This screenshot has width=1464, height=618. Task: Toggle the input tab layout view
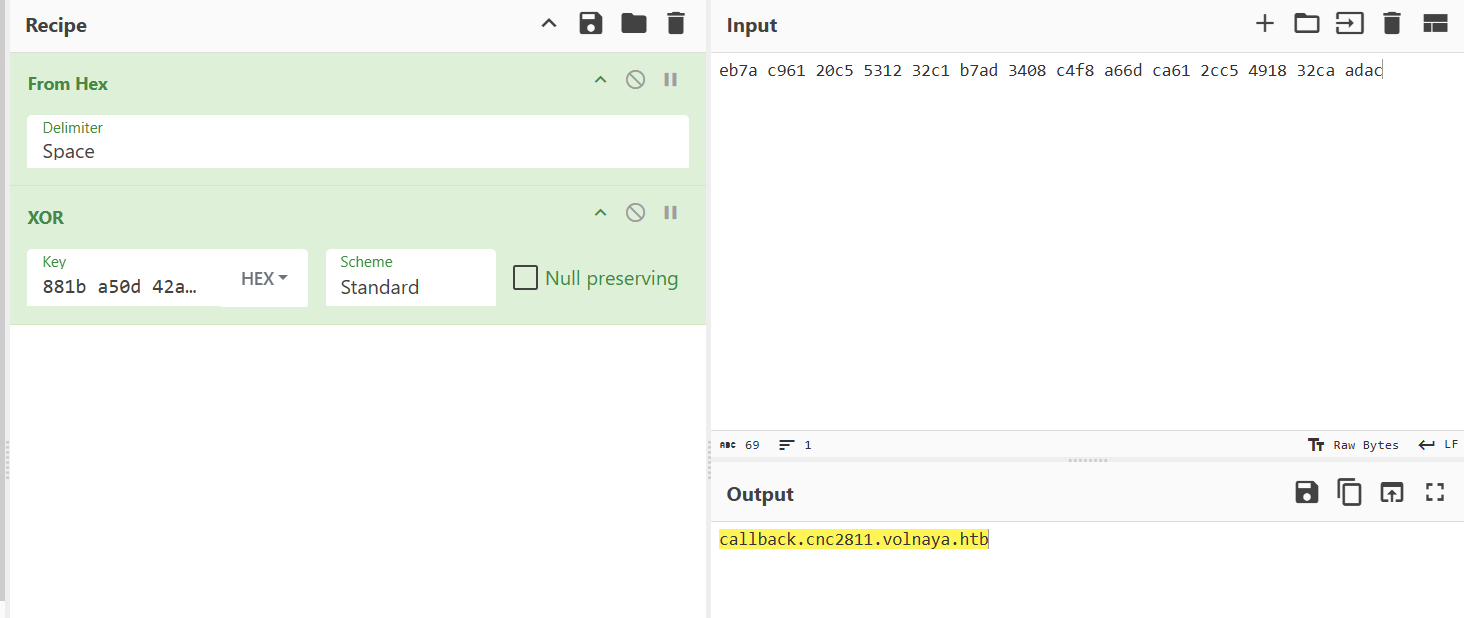tap(1435, 23)
